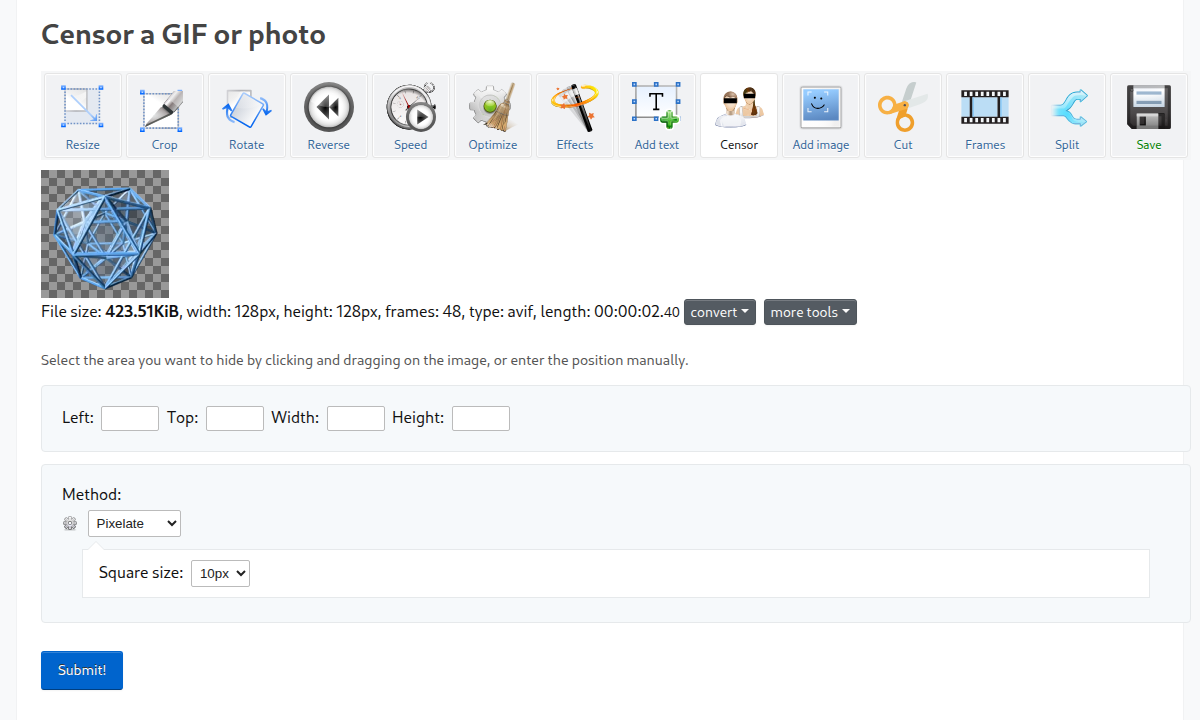Click the Square size: label
This screenshot has height=720, width=1200.
pos(141,573)
